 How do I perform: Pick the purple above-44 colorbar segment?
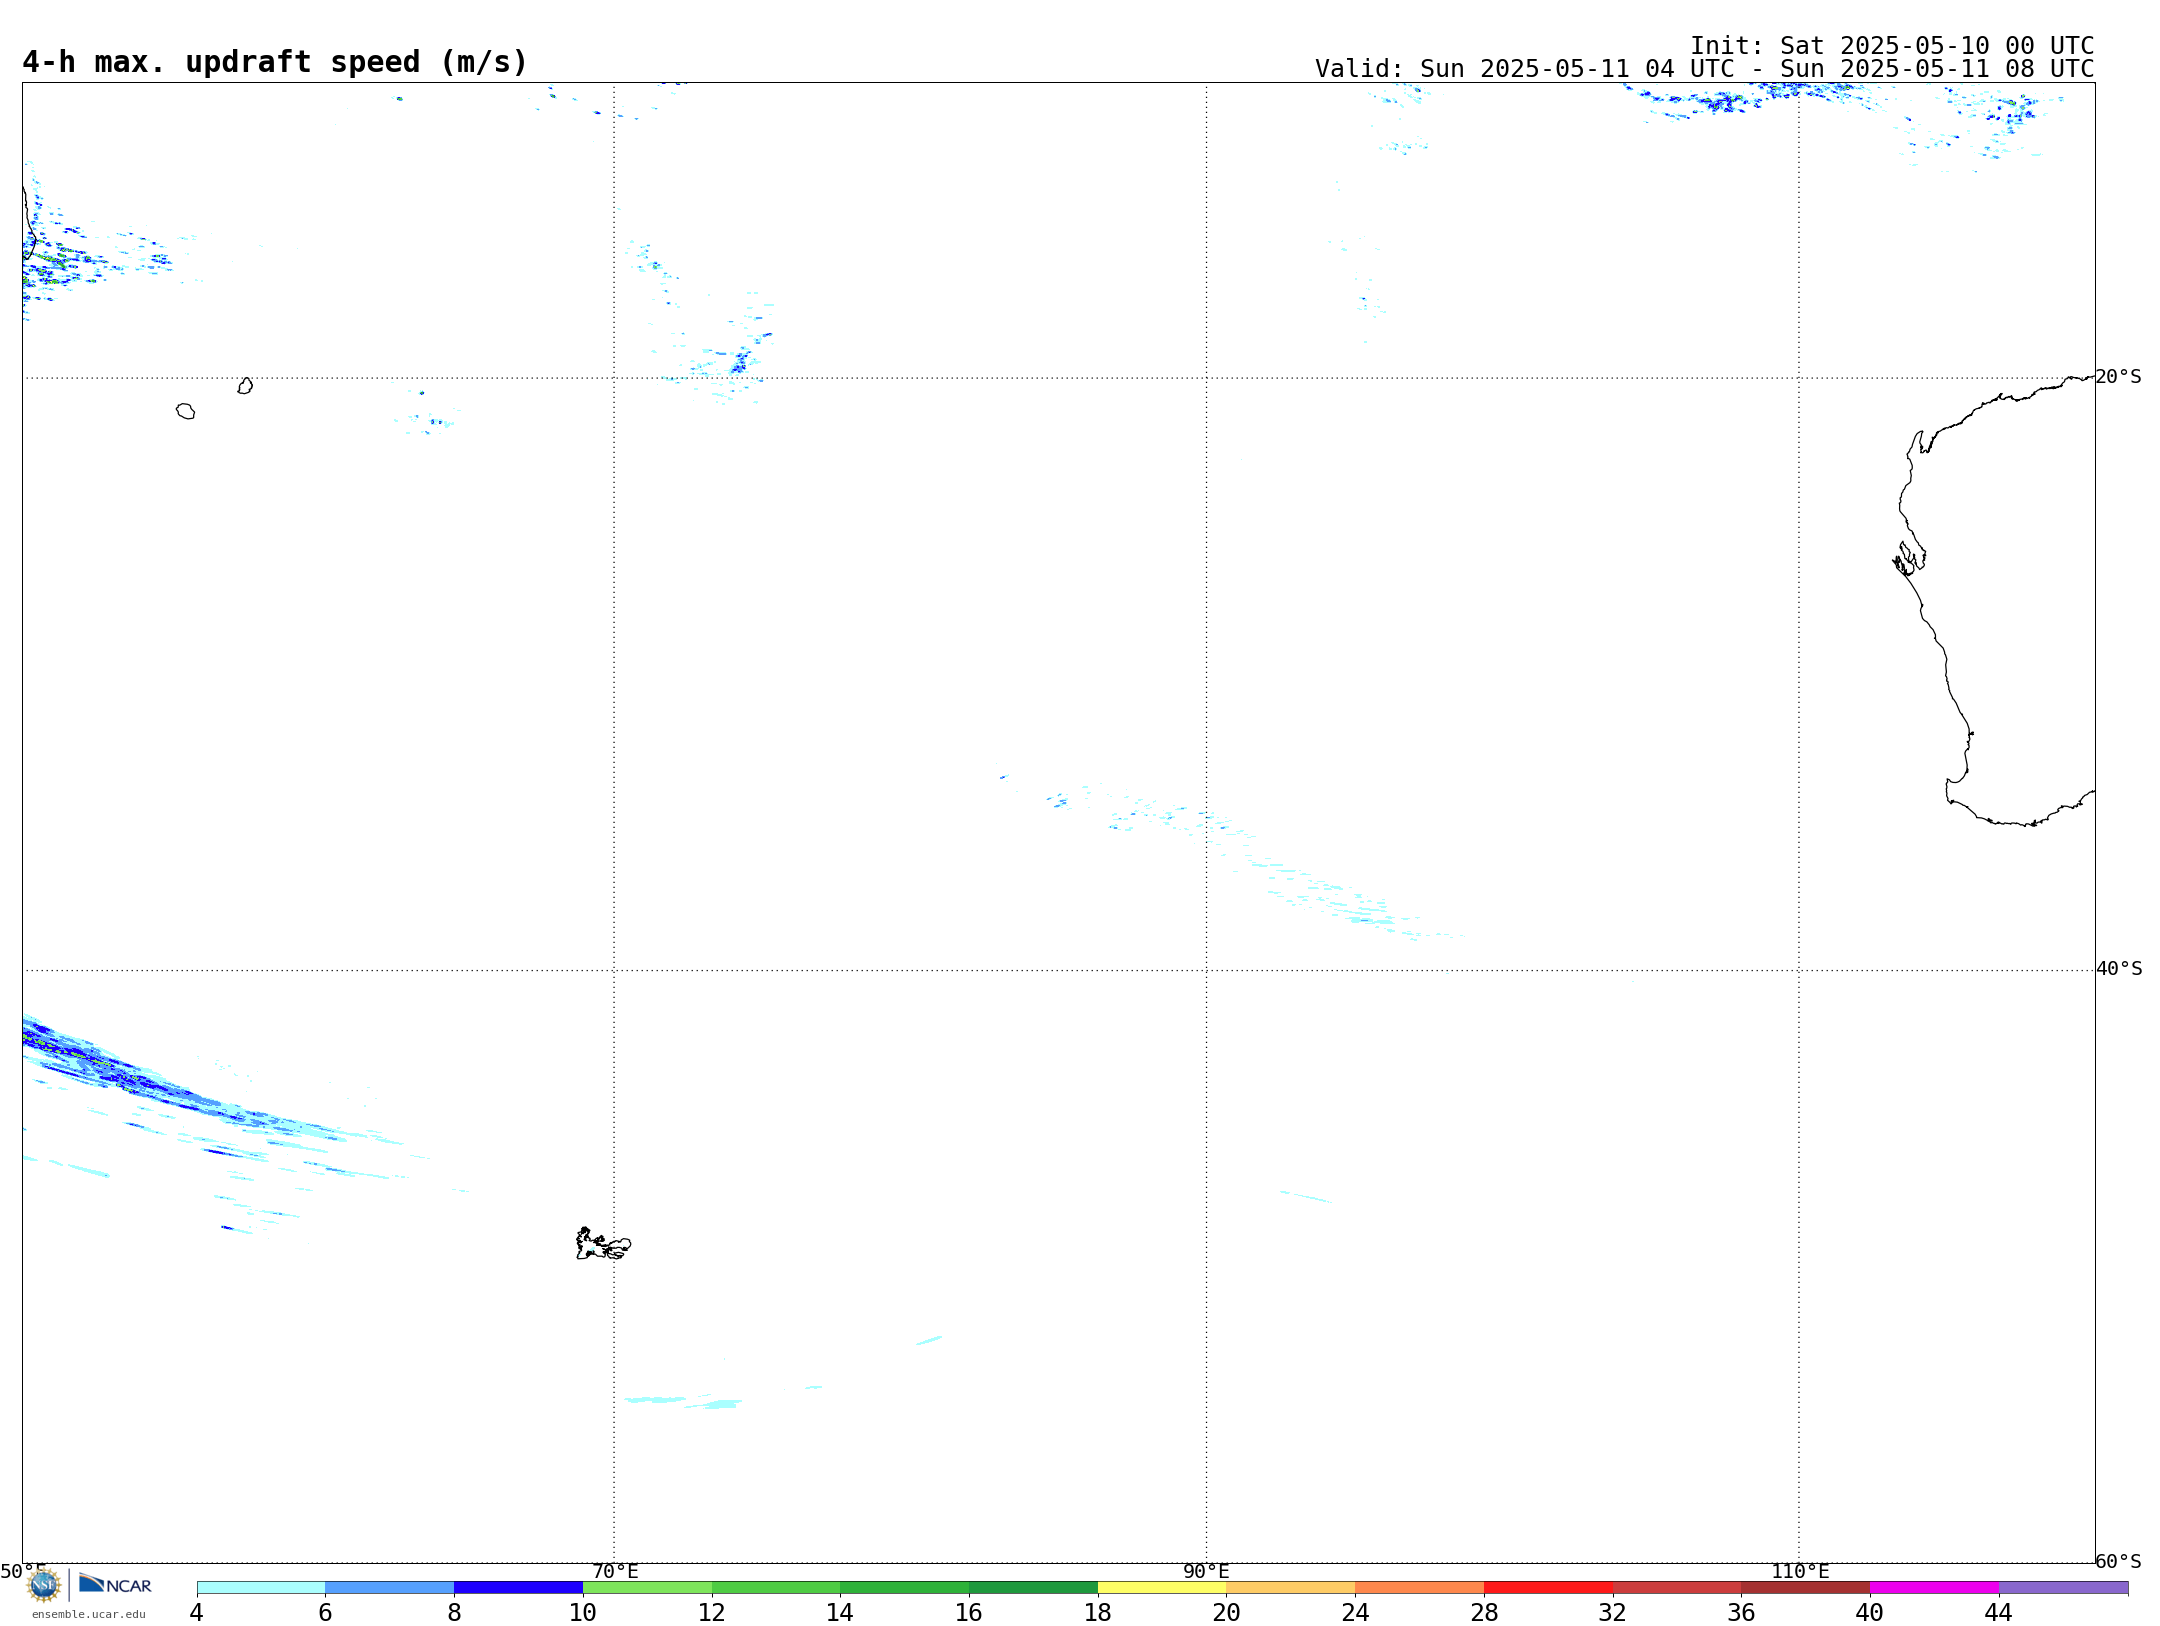click(2063, 1588)
